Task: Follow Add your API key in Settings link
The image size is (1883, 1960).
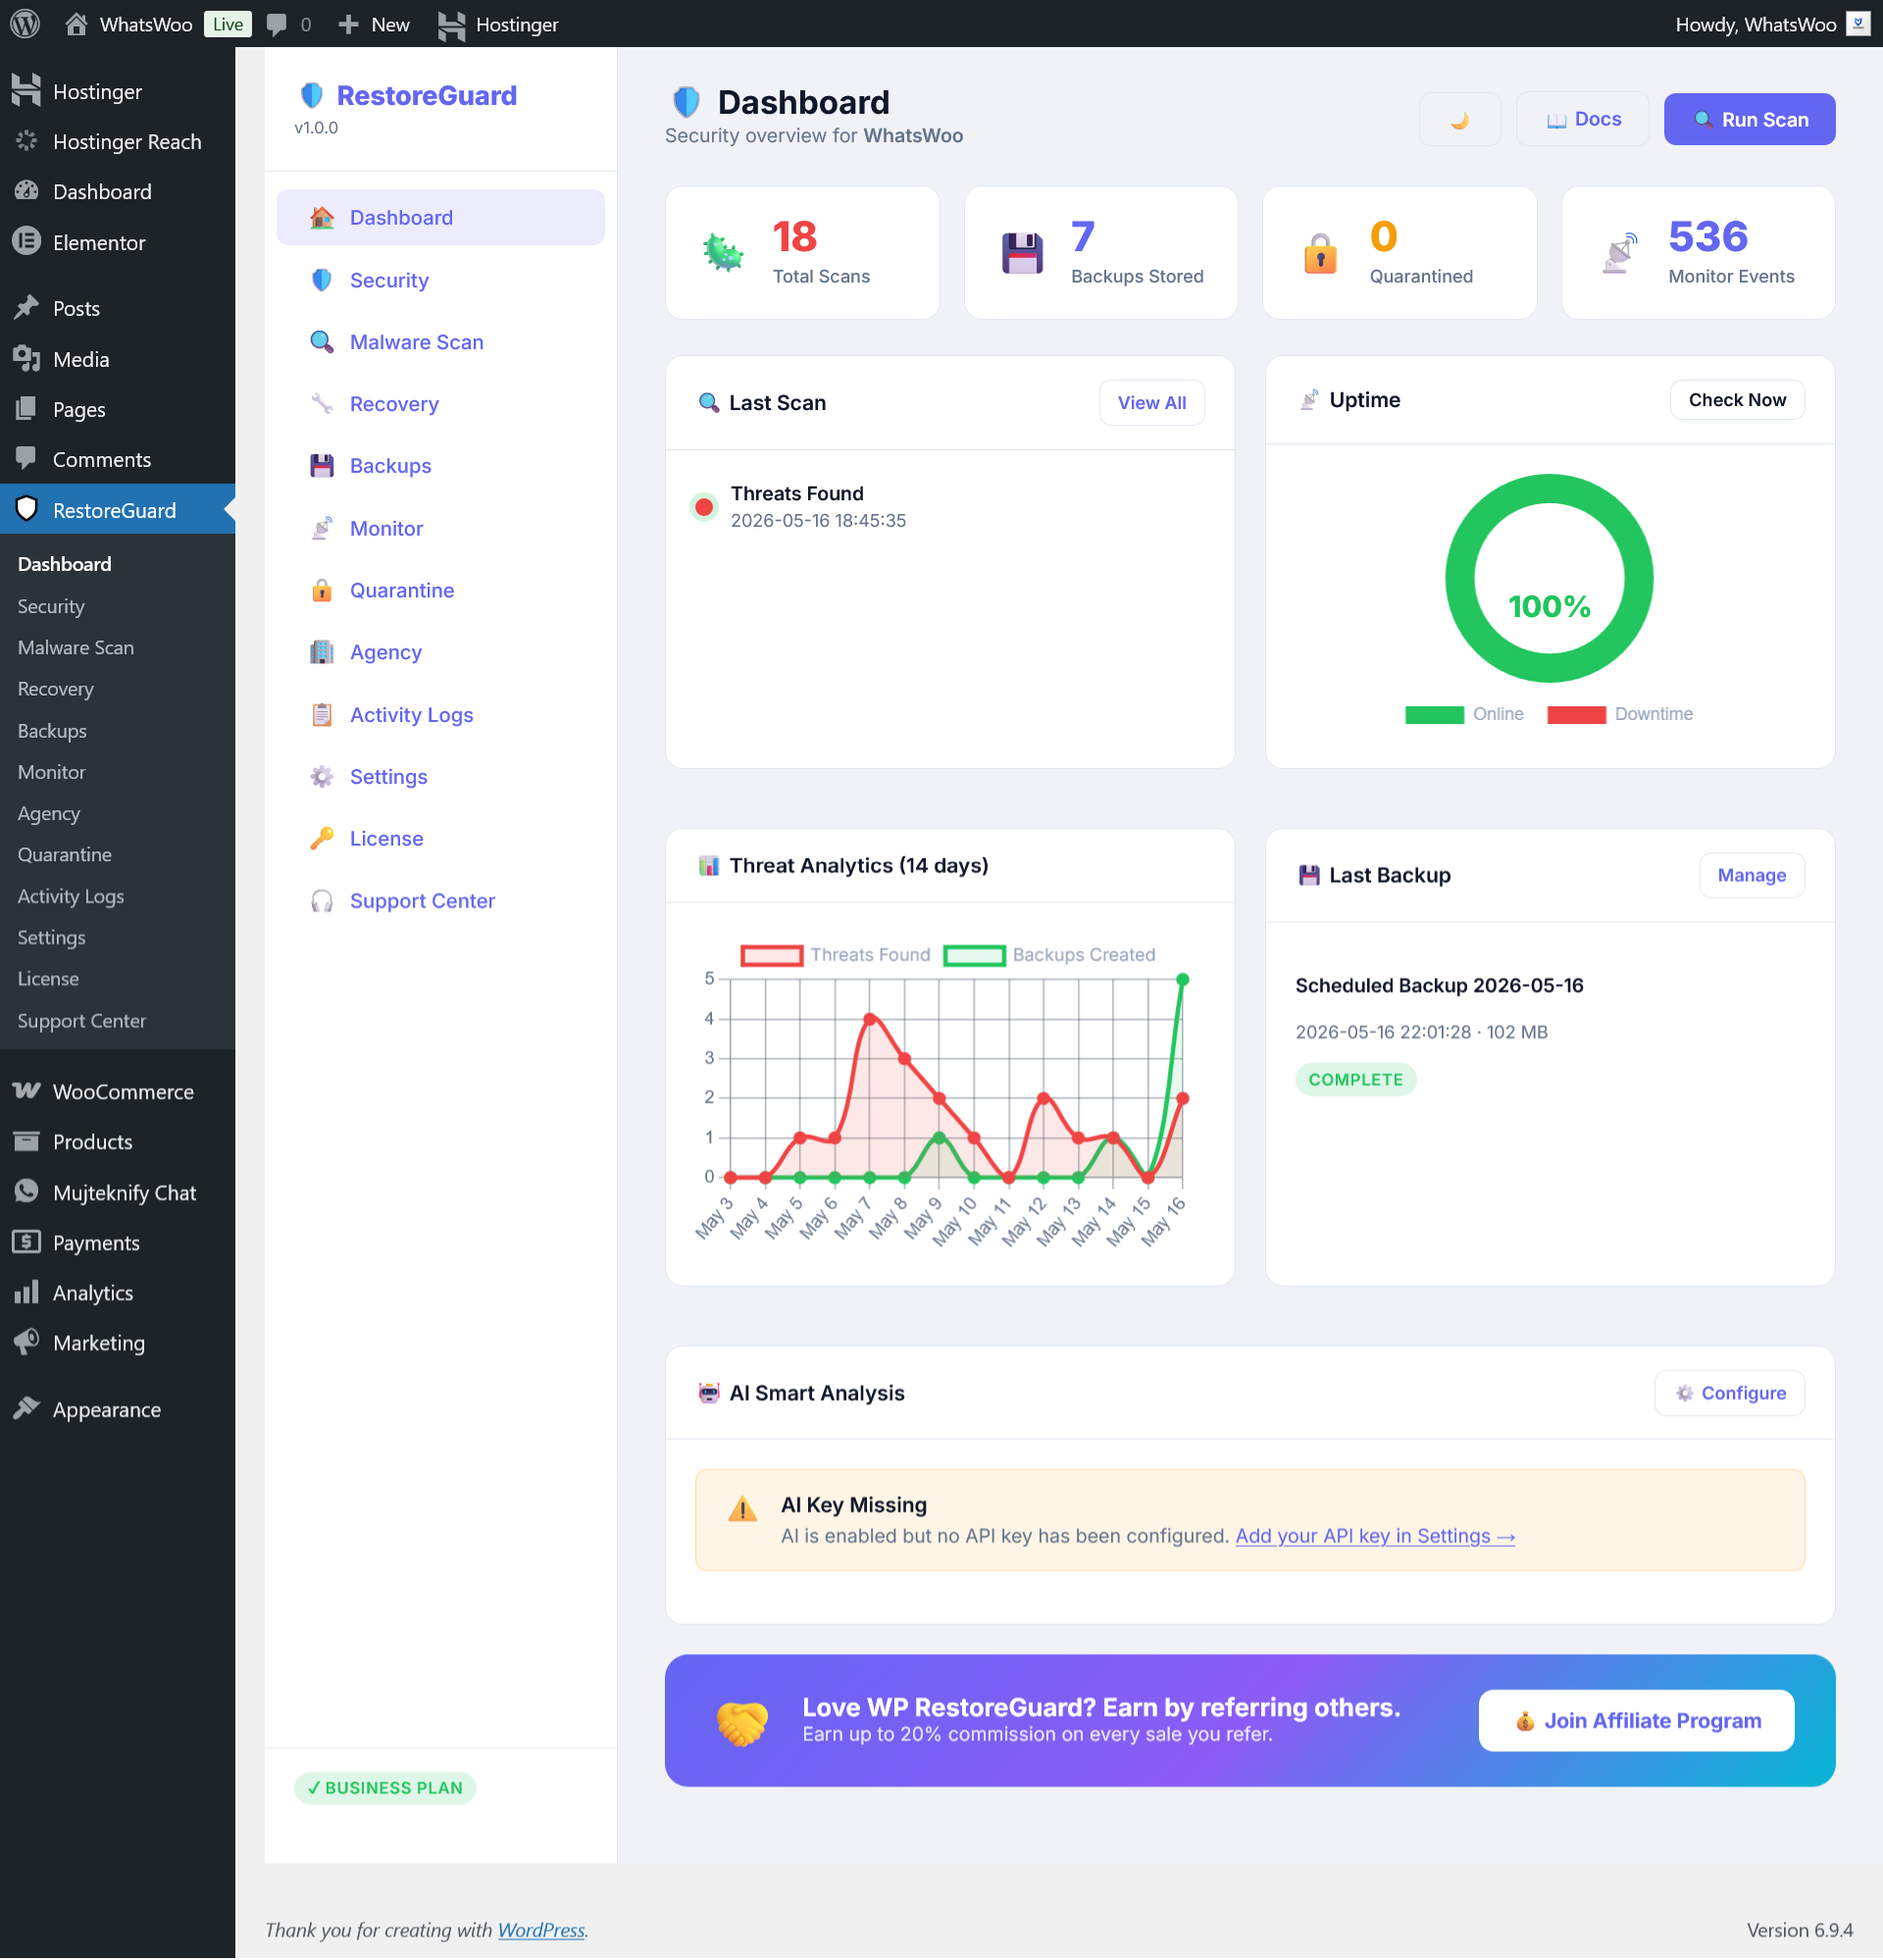Action: tap(1375, 1536)
